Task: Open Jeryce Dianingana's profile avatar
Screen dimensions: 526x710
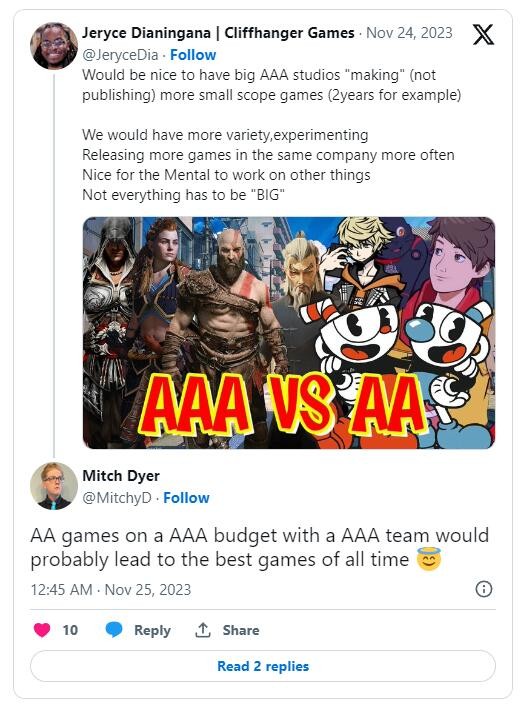Action: click(54, 46)
